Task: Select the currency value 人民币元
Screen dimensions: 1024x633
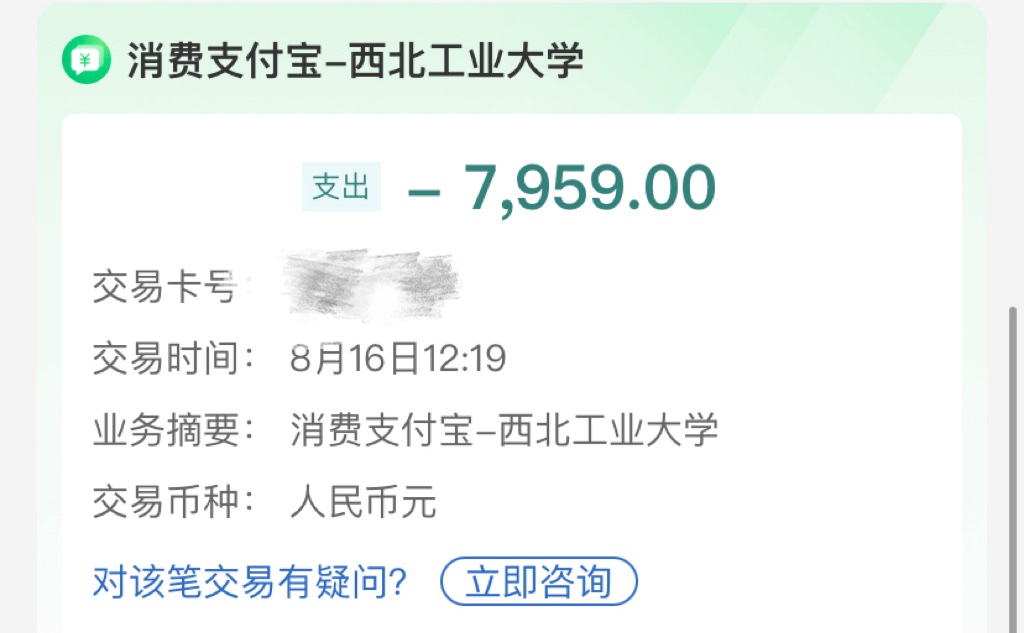Action: (363, 502)
